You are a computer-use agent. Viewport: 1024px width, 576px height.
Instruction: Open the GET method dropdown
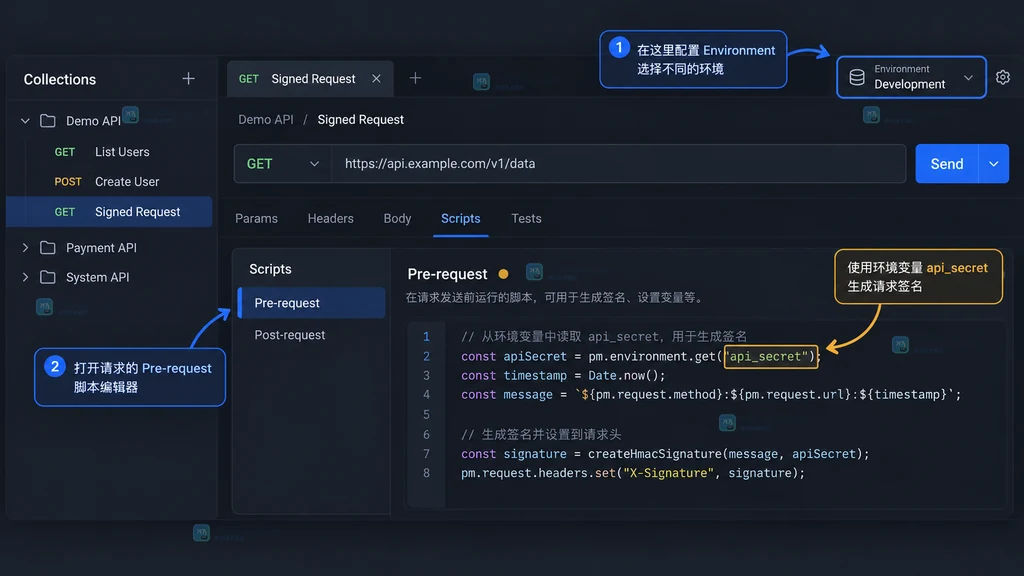tap(282, 164)
